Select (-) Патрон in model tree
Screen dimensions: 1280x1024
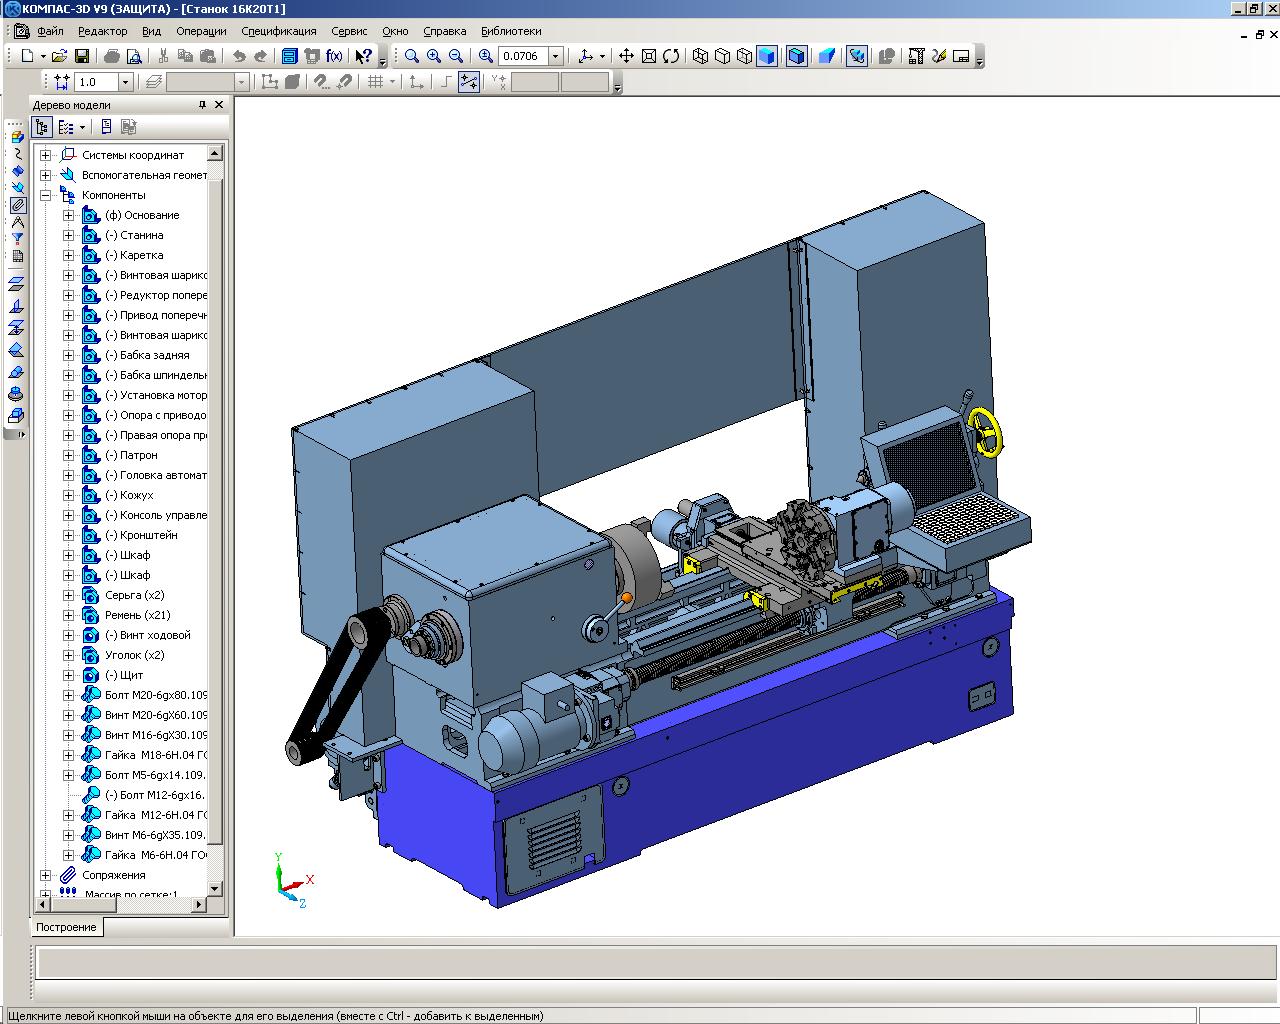click(x=131, y=455)
